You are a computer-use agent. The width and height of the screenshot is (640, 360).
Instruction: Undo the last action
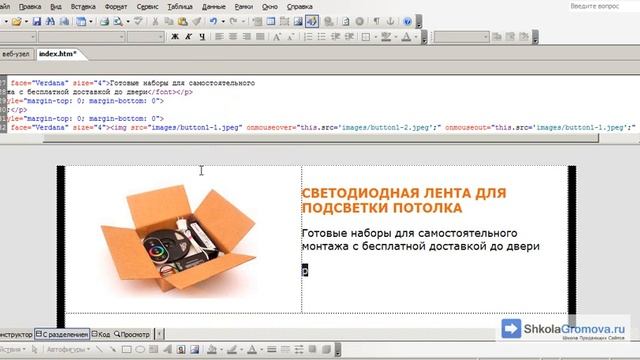pos(213,22)
